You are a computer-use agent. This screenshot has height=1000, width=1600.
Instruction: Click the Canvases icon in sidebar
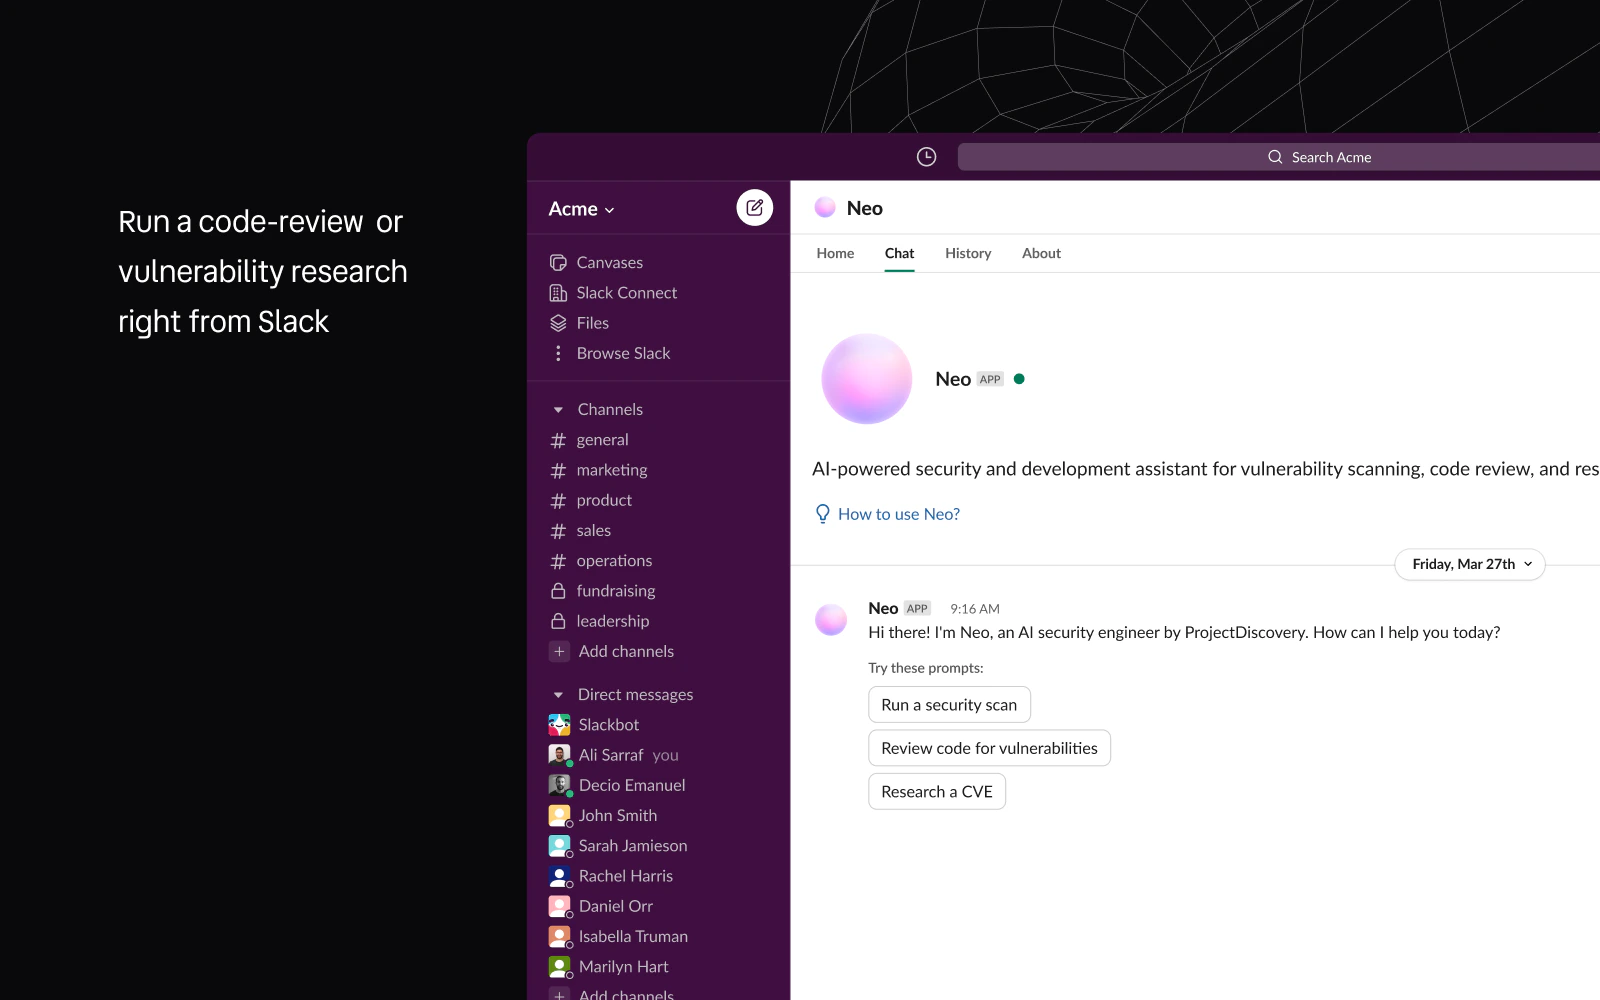pos(558,262)
